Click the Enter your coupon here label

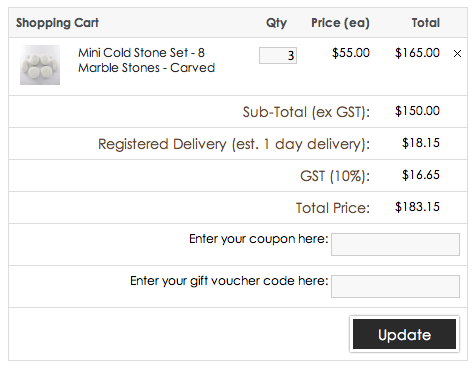(259, 239)
